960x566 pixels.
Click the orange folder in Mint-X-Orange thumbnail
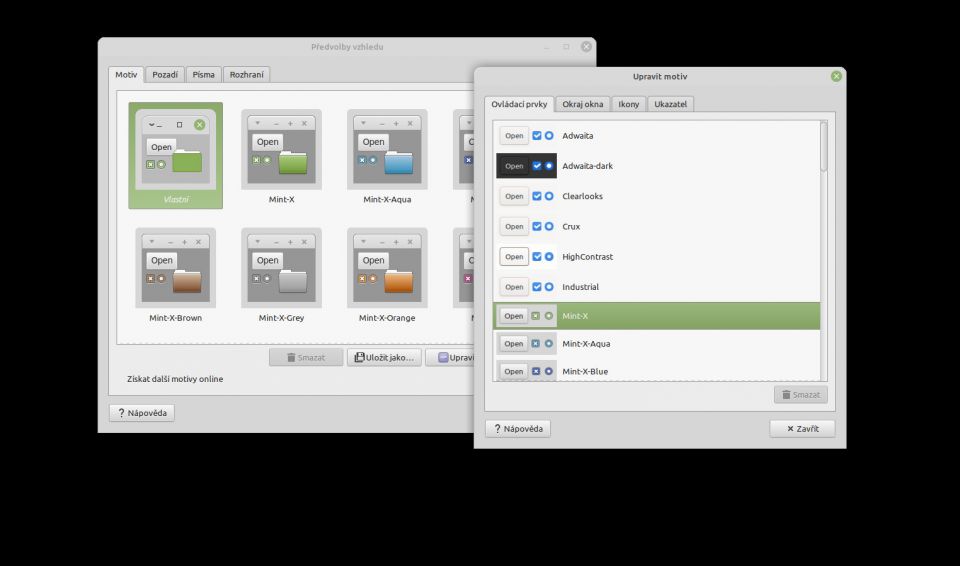pyautogui.click(x=399, y=281)
